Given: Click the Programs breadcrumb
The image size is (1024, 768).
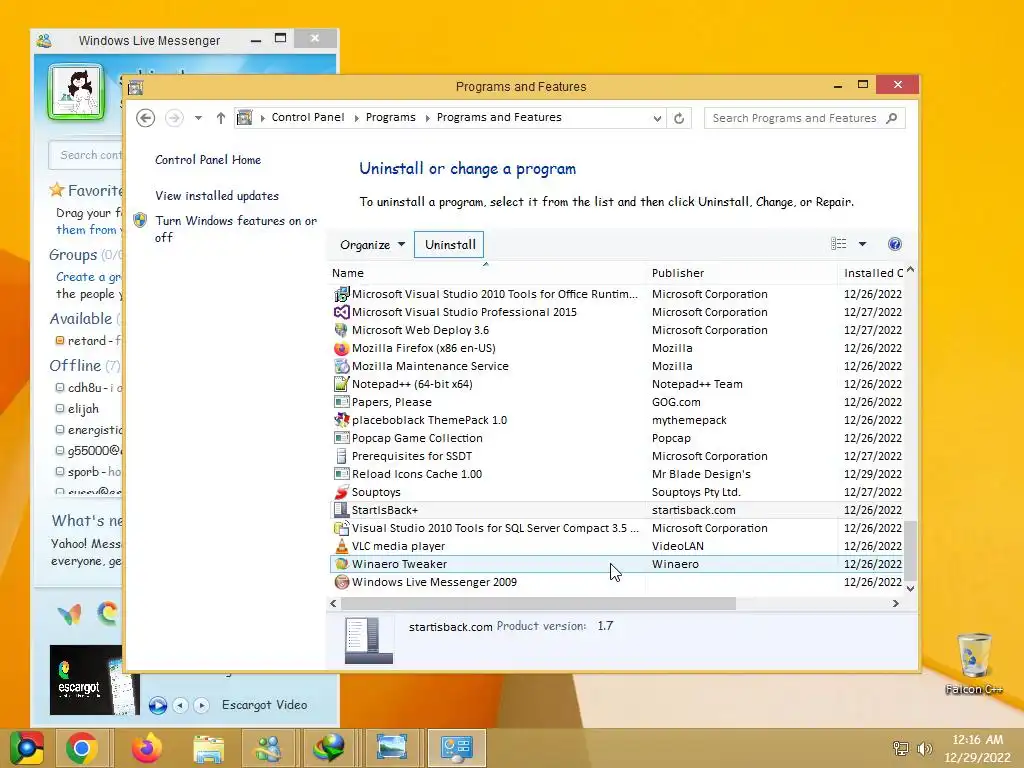Looking at the screenshot, I should pos(391,118).
